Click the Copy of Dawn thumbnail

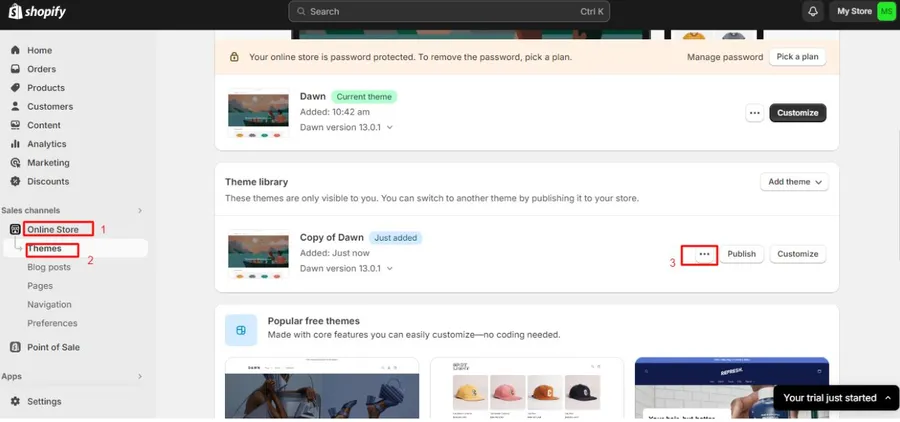point(258,254)
